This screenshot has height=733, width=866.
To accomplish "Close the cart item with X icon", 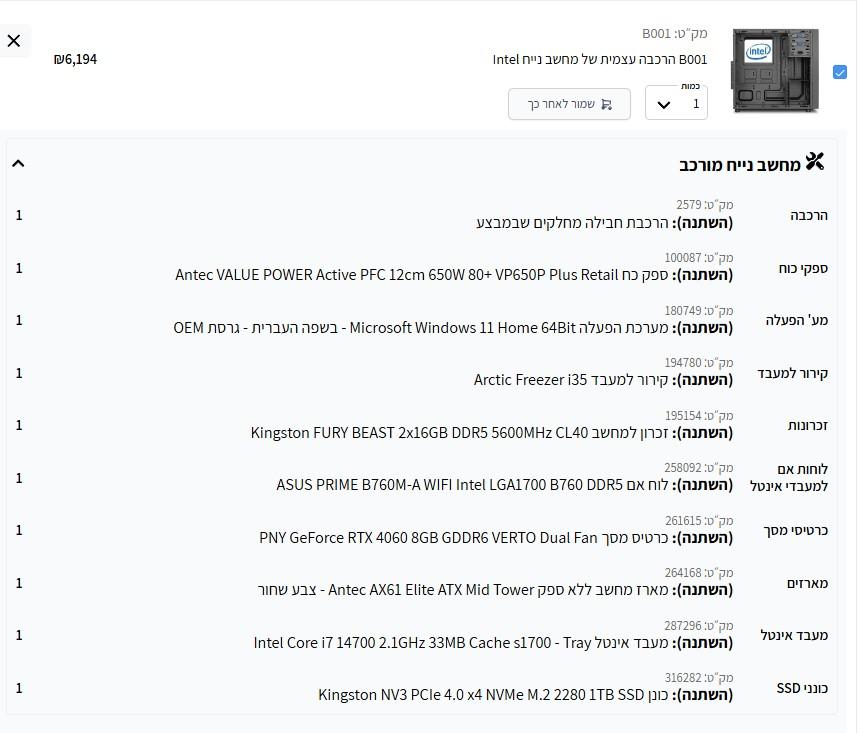I will click(x=14, y=41).
